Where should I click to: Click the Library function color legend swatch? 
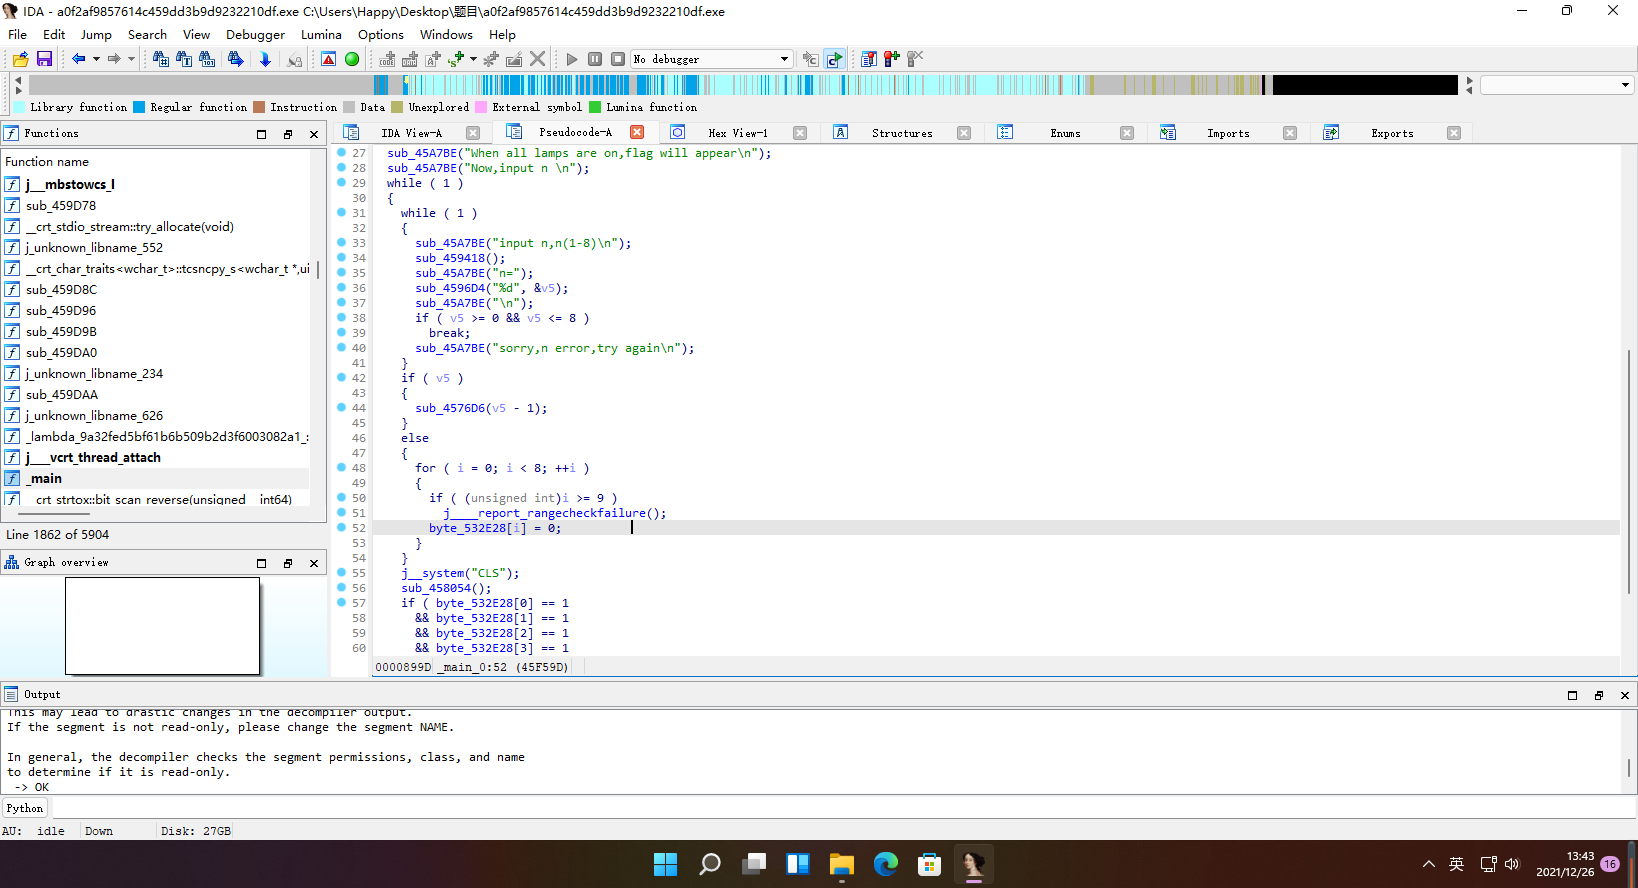click(20, 107)
